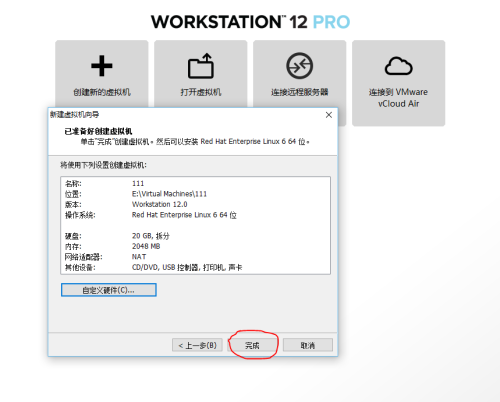Click the 将使用下列设置创建虚拟机 label
The height and width of the screenshot is (402, 500).
pyautogui.click(x=103, y=165)
